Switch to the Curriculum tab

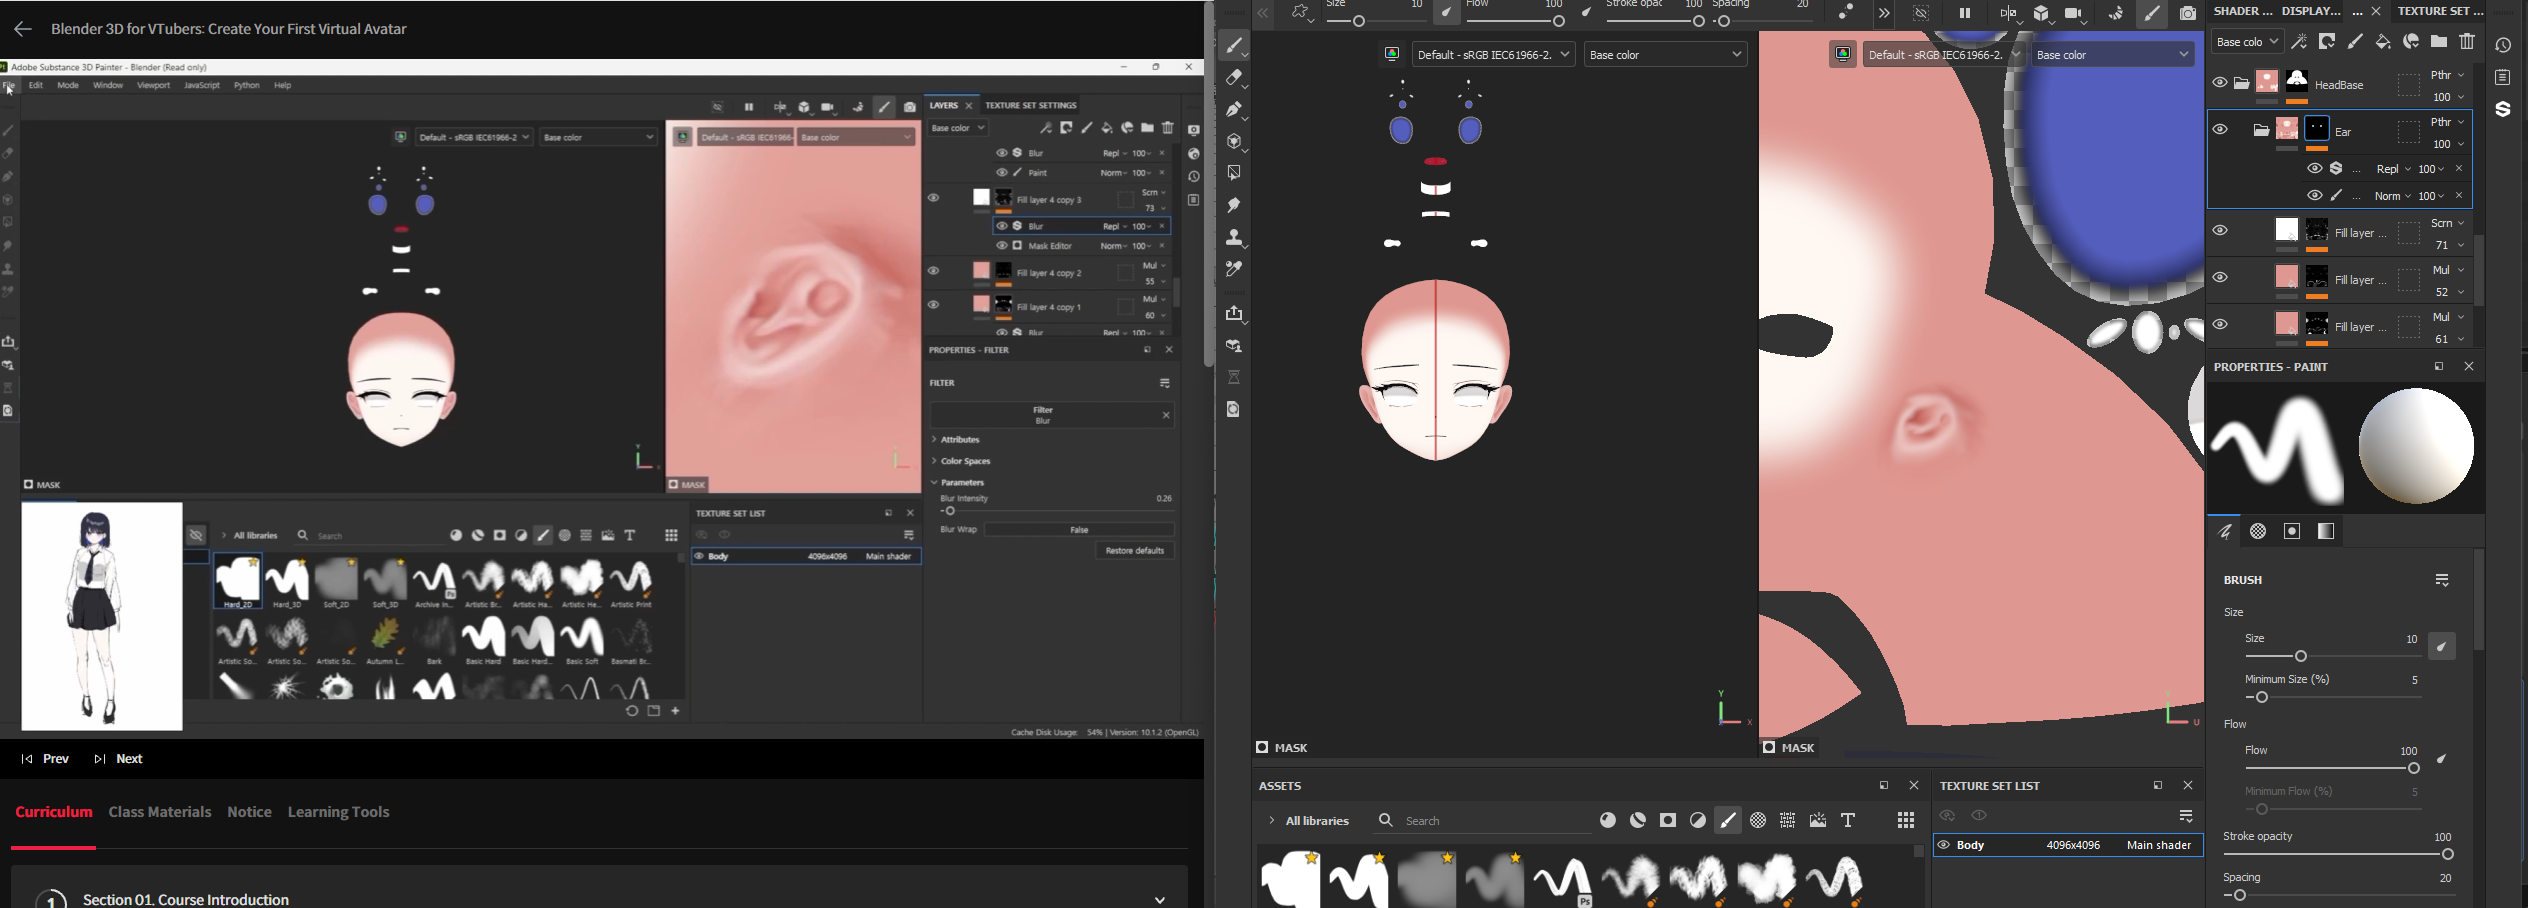click(x=54, y=812)
